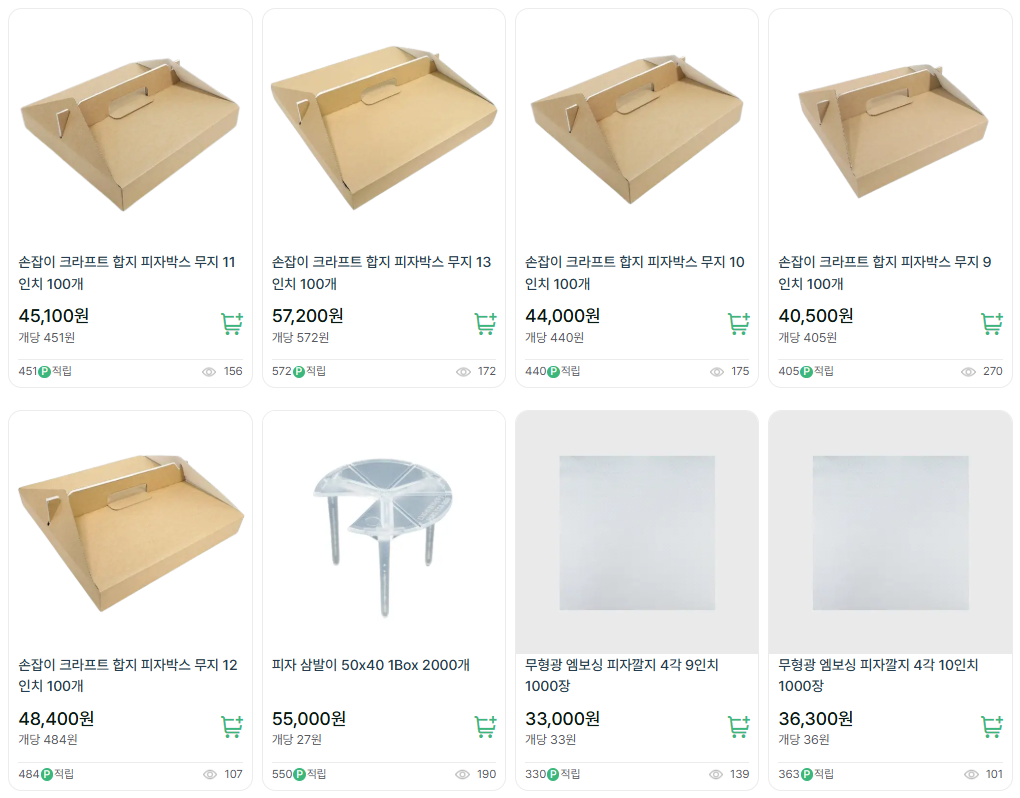Open 손잡이 크라프트 피자박스 무지 10인치 title link
Image resolution: width=1020 pixels, height=798 pixels.
click(x=635, y=273)
